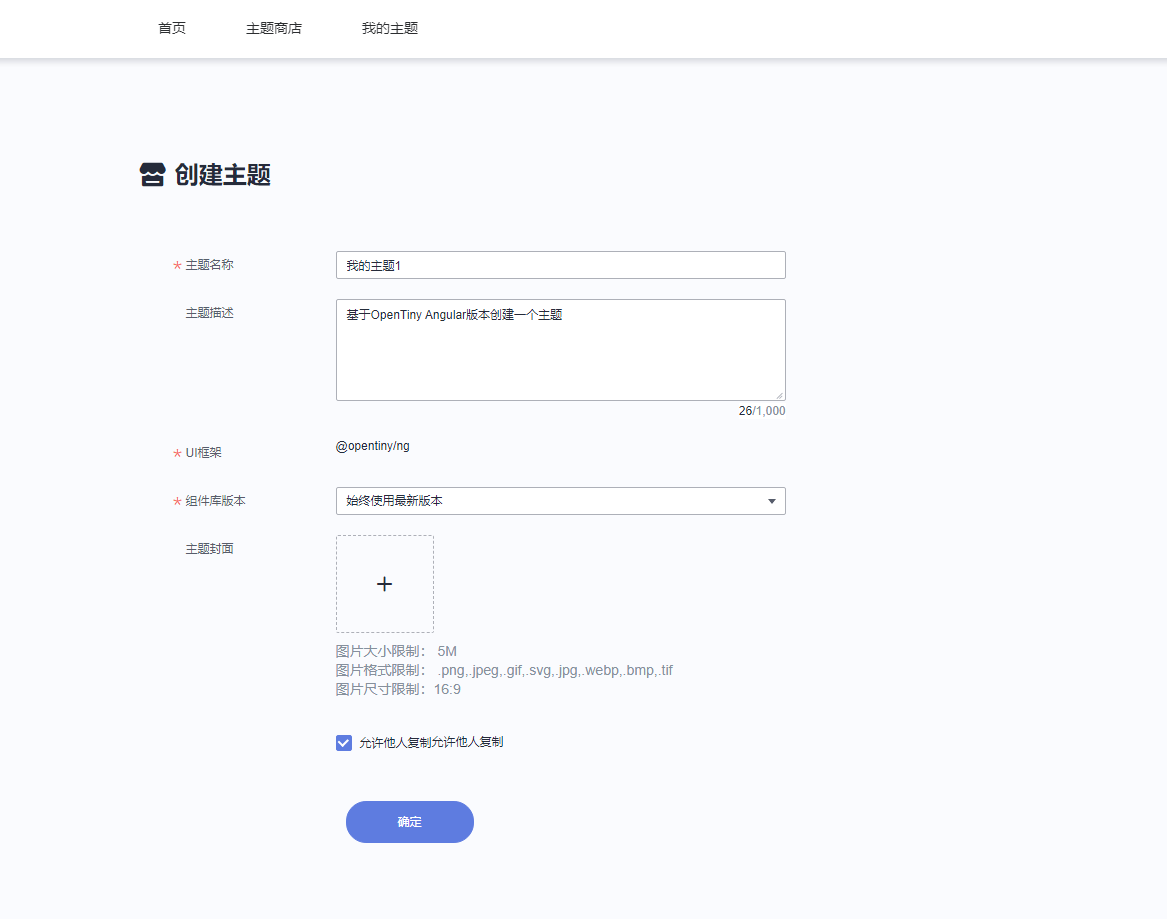This screenshot has width=1167, height=919.
Task: Click the 图片格式限制 hint text
Action: [x=504, y=670]
